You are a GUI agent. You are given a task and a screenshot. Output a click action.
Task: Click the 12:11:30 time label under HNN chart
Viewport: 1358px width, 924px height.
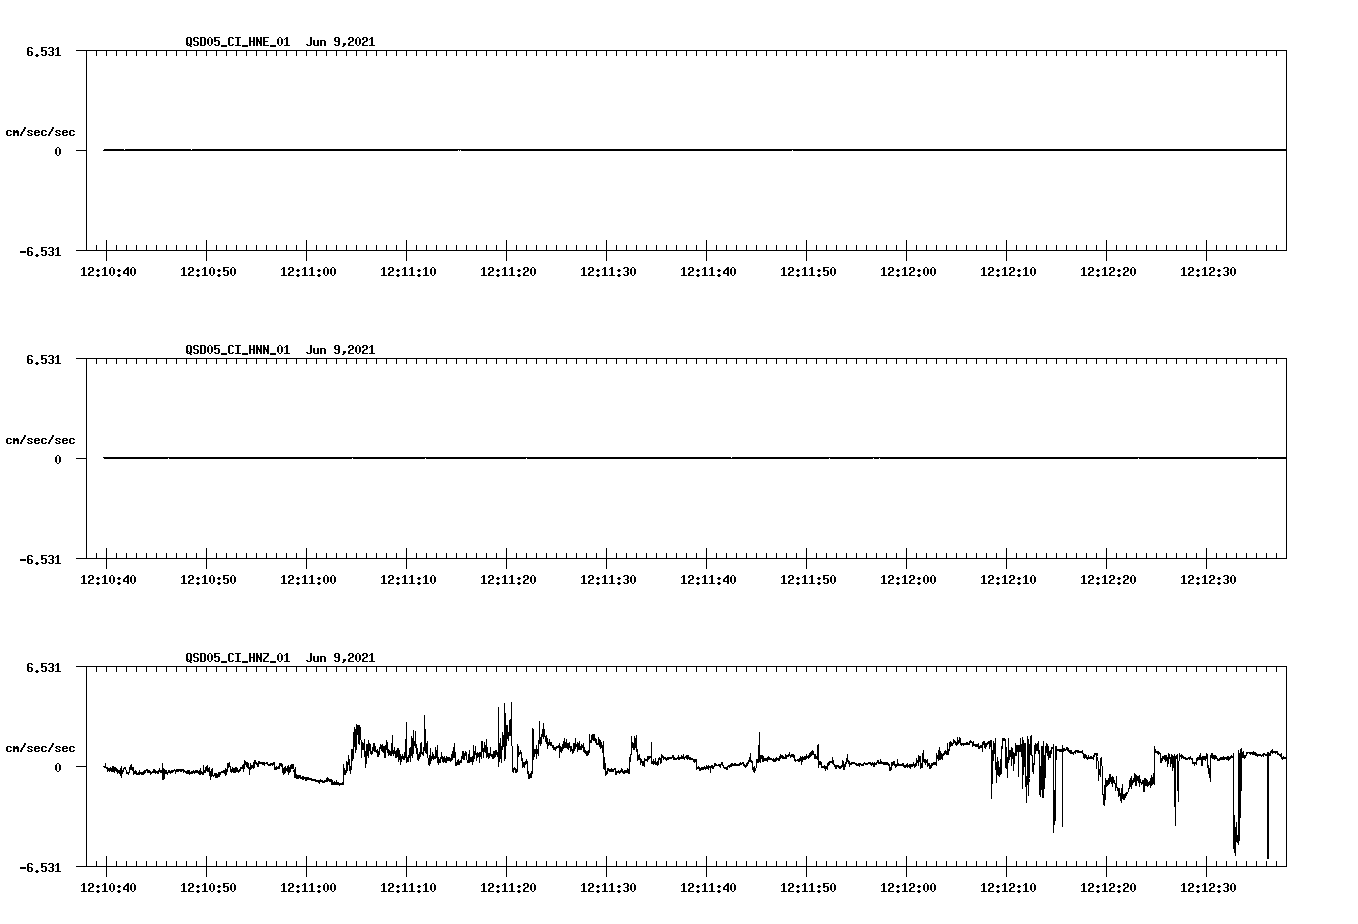[608, 580]
